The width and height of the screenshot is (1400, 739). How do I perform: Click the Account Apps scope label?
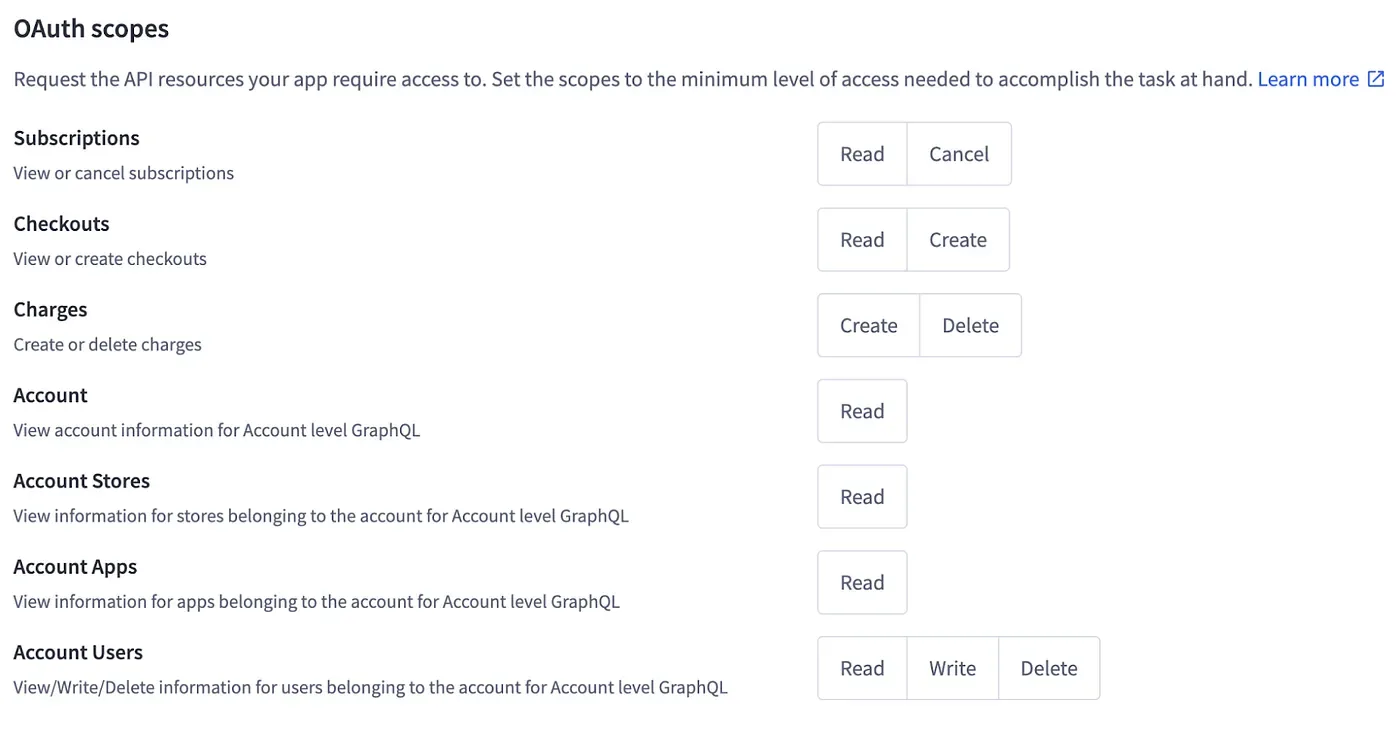75,567
